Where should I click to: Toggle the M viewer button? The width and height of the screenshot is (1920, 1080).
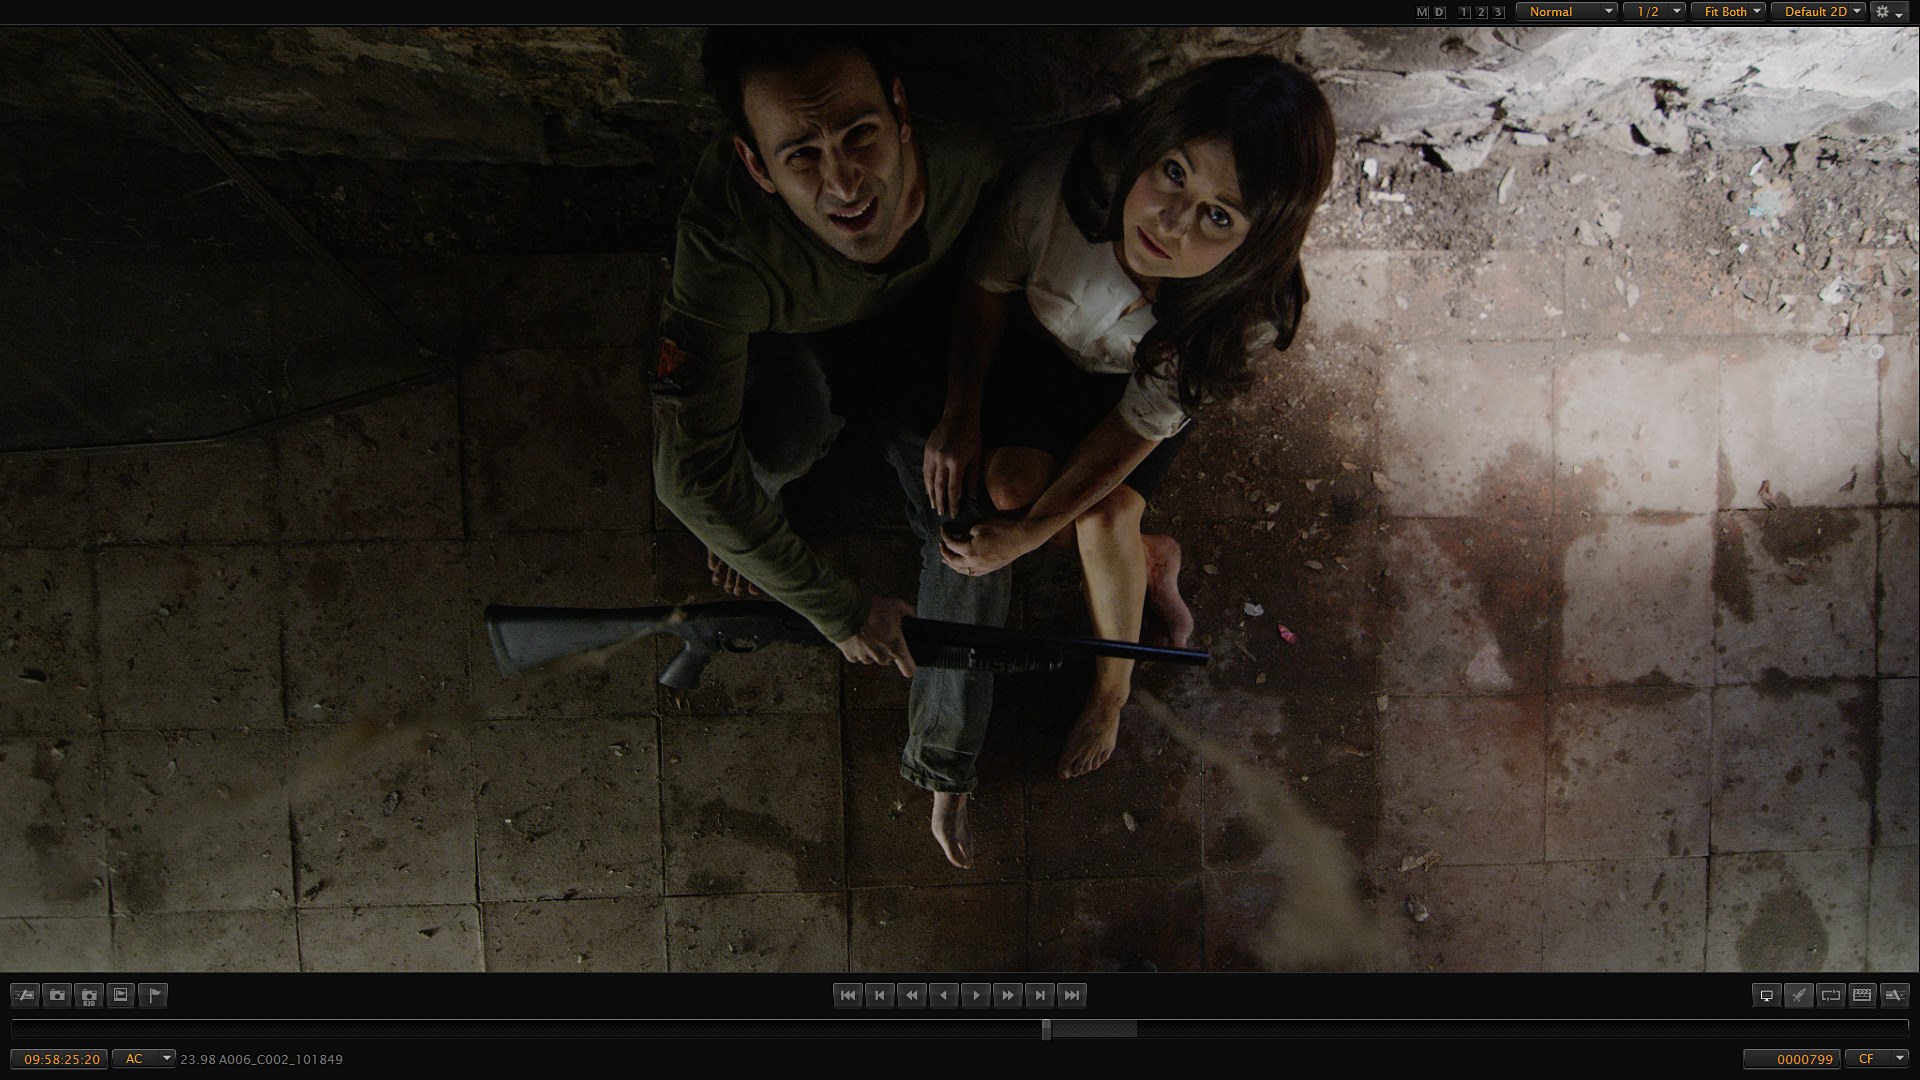click(x=1422, y=12)
